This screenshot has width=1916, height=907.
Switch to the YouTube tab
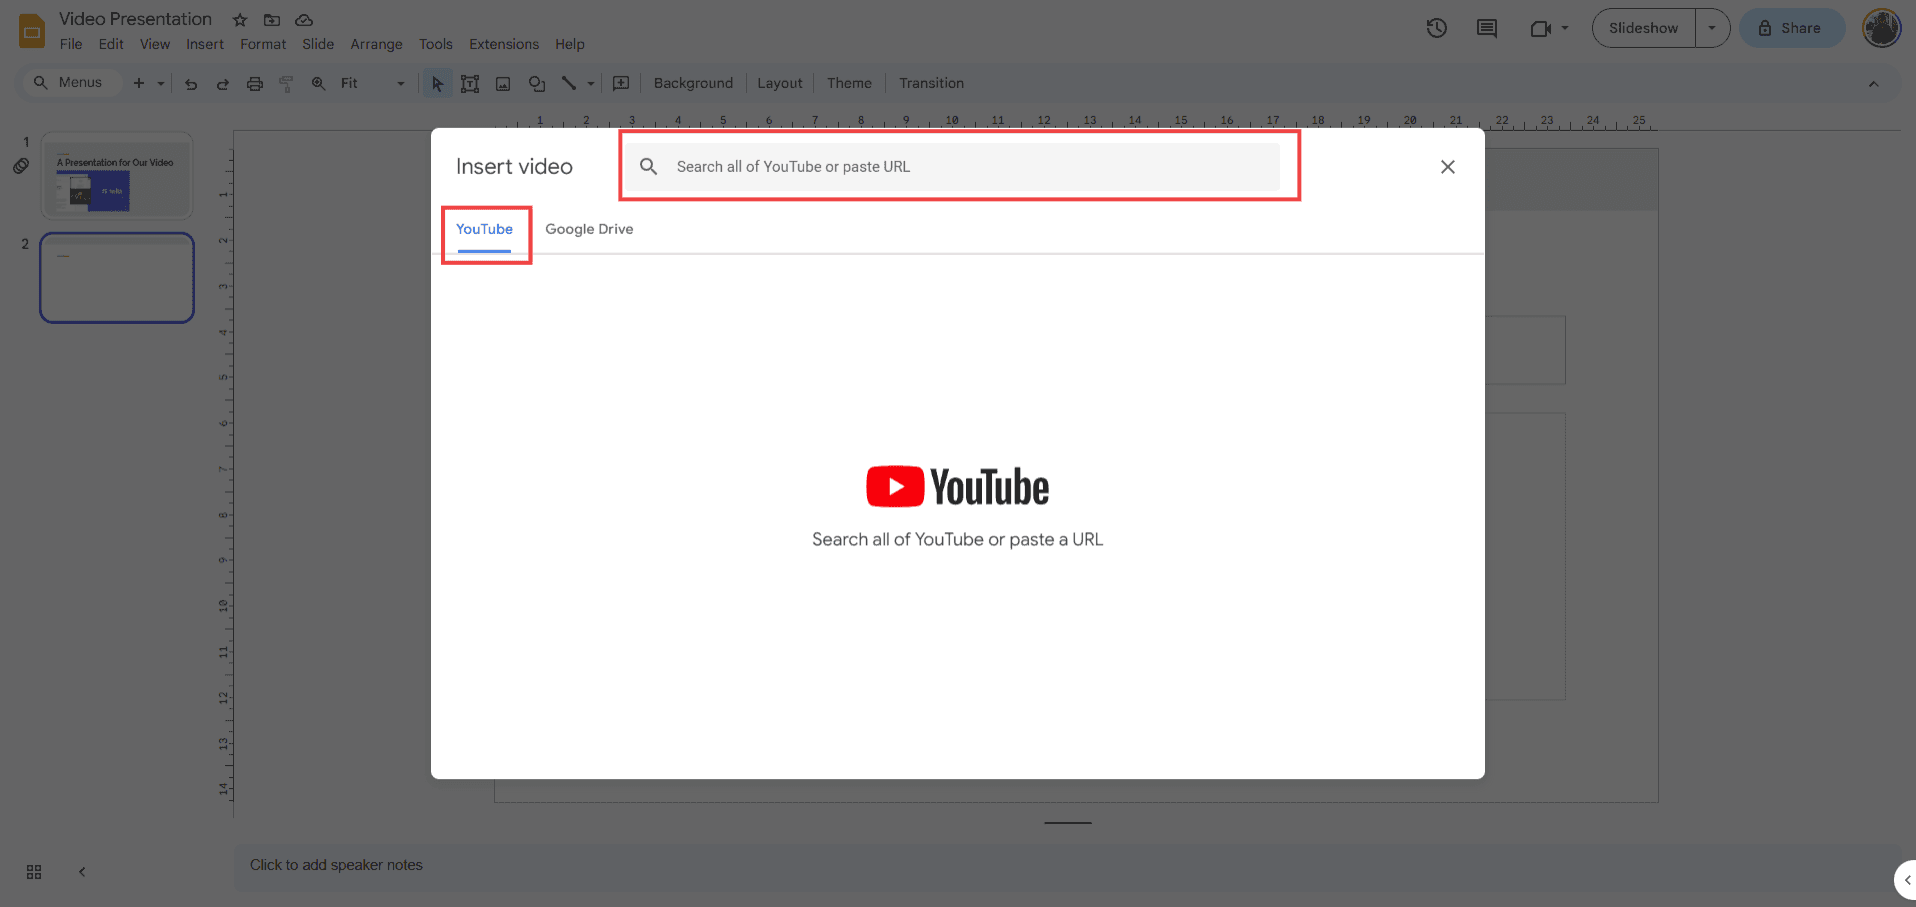(x=484, y=230)
